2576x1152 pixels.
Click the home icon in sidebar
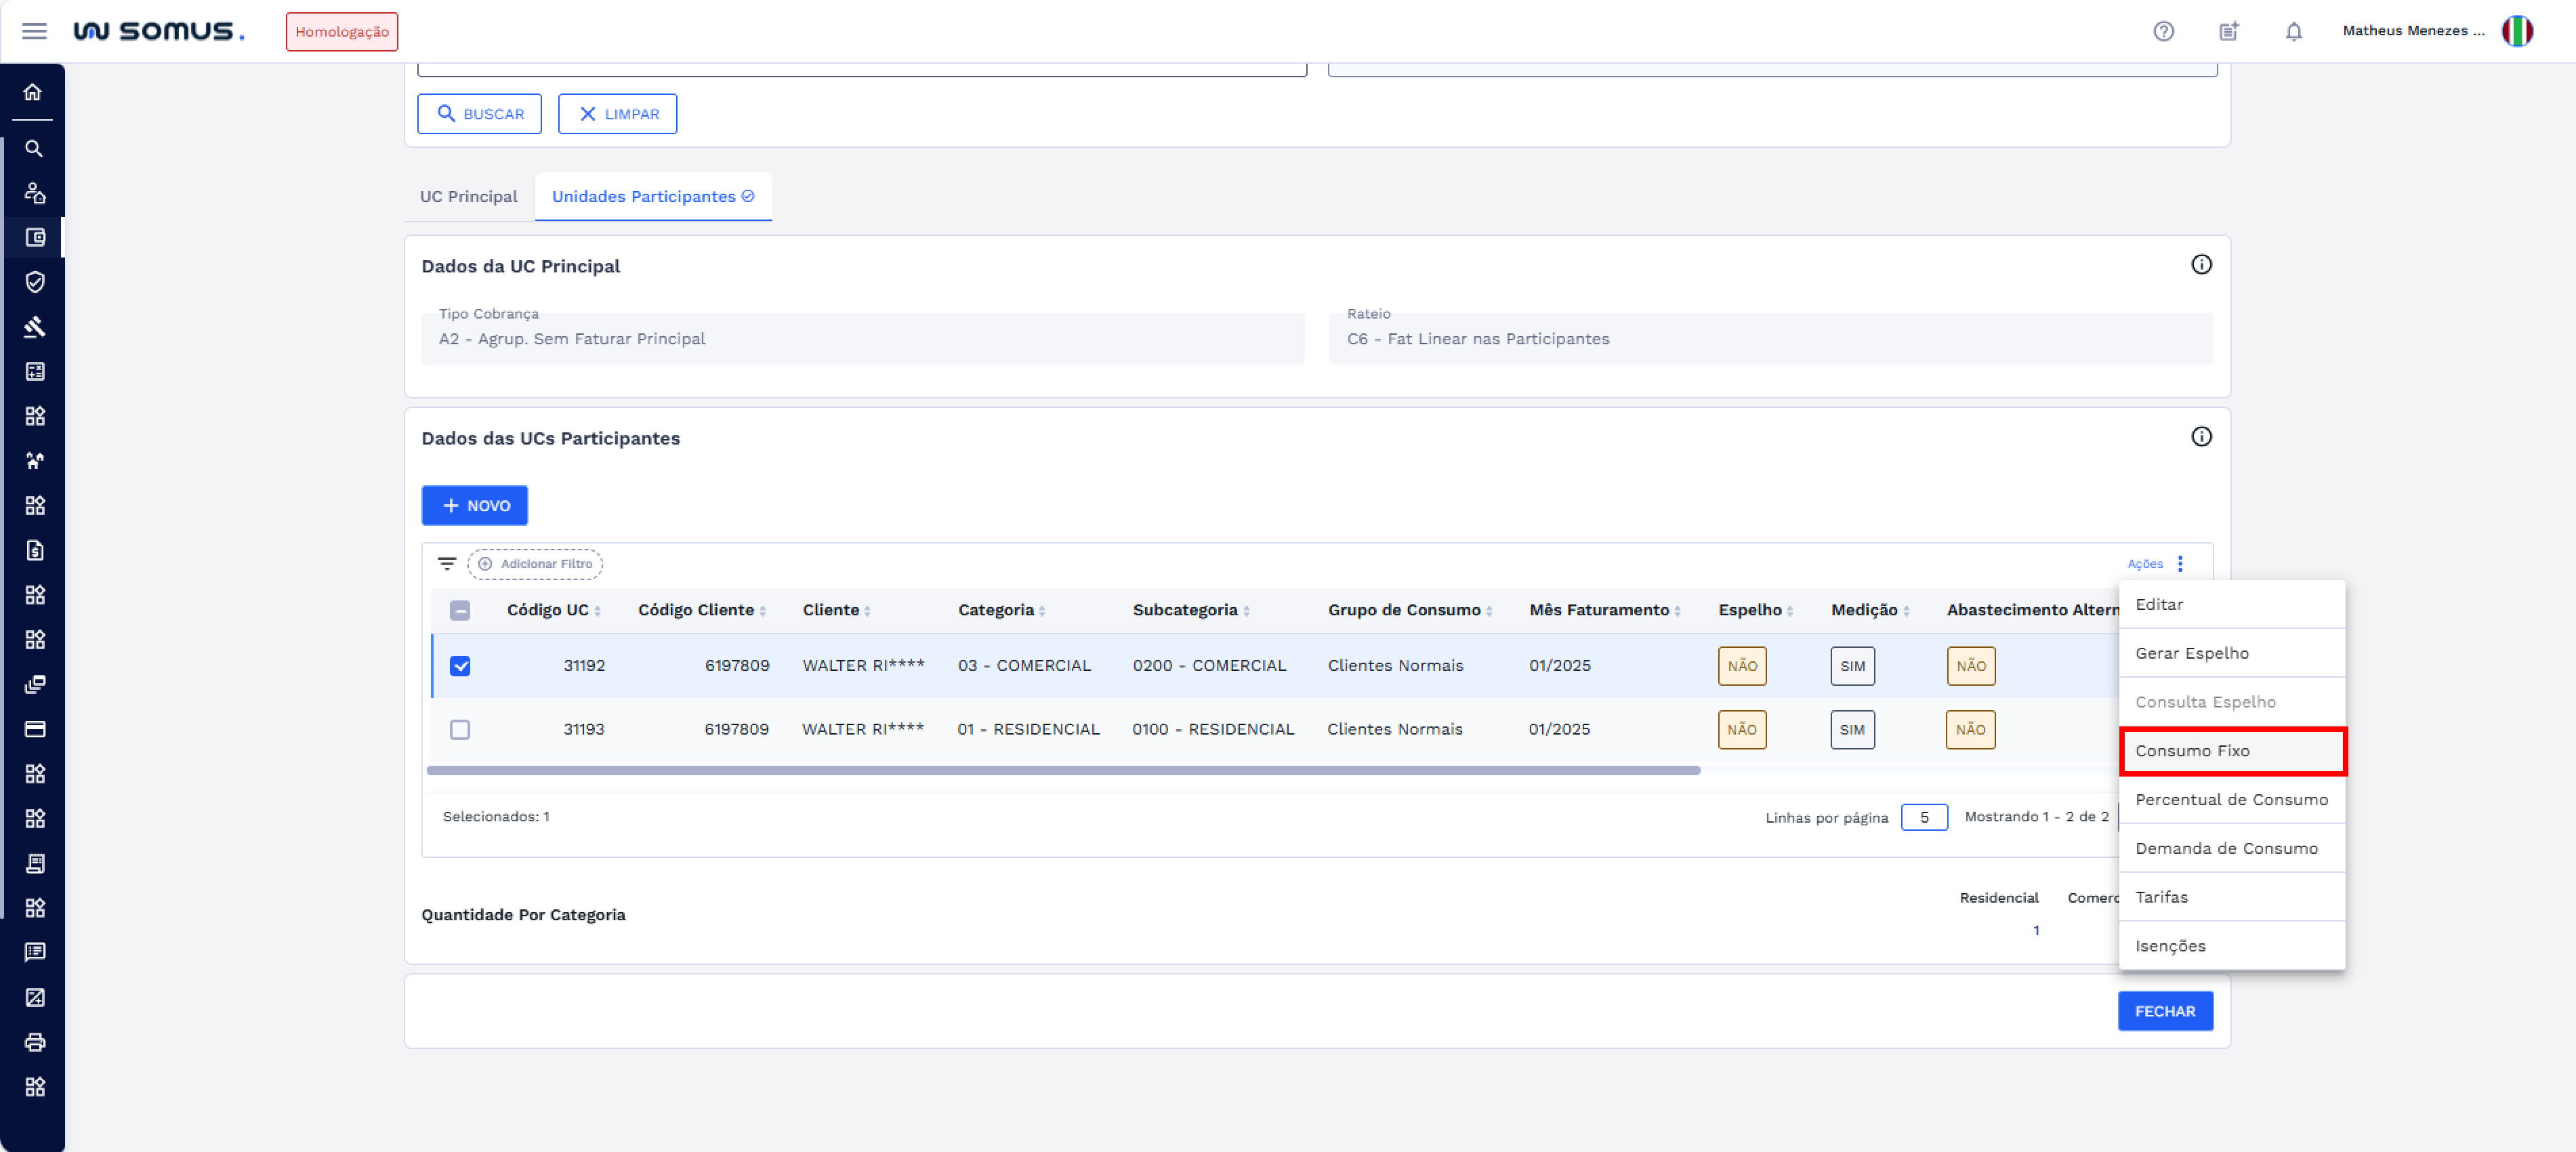pyautogui.click(x=33, y=92)
